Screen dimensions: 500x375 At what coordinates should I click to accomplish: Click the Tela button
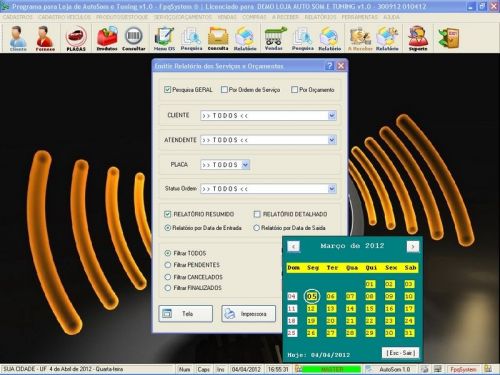pos(186,314)
